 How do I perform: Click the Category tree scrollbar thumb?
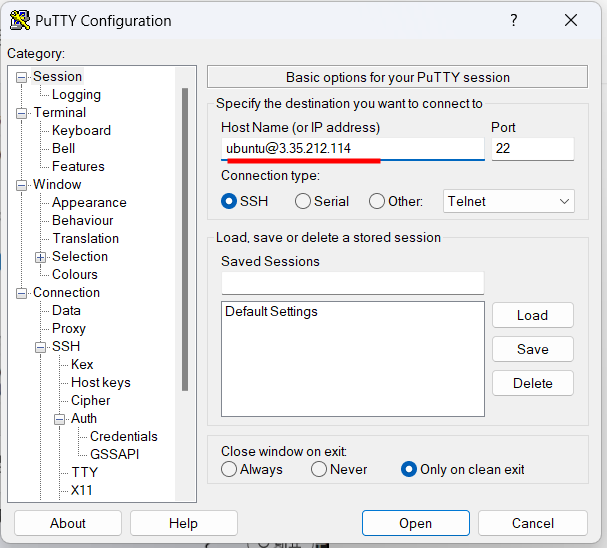point(185,240)
